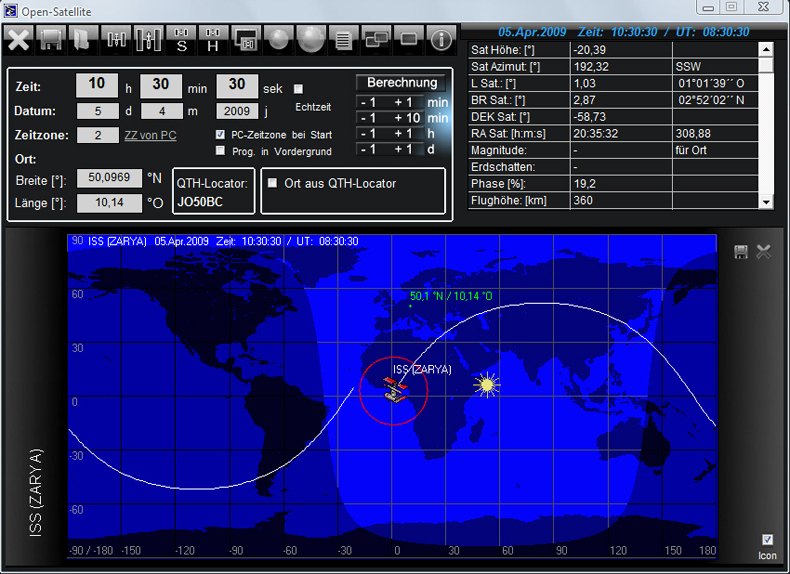Click the data table scrollbar down arrow

click(766, 202)
